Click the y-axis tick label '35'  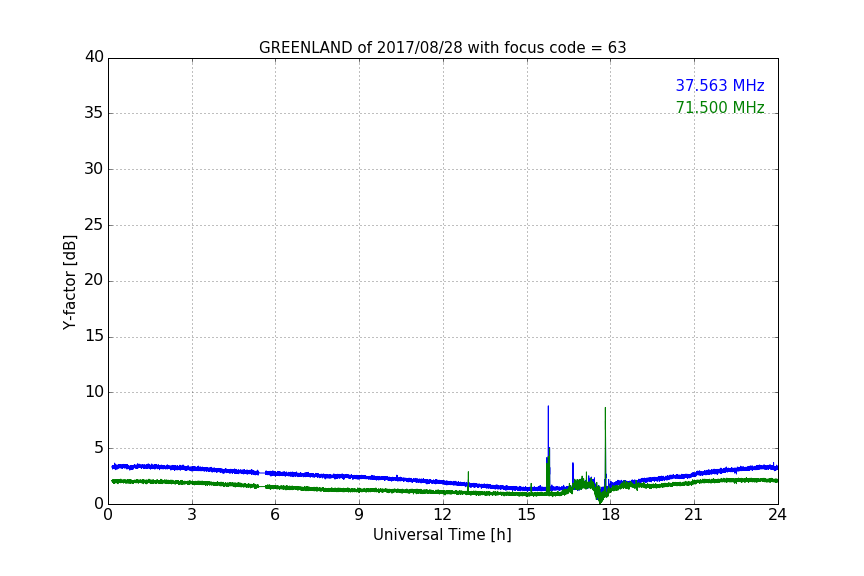94,113
